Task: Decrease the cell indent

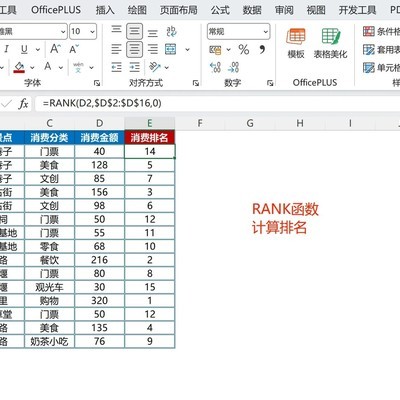Action: point(116,67)
